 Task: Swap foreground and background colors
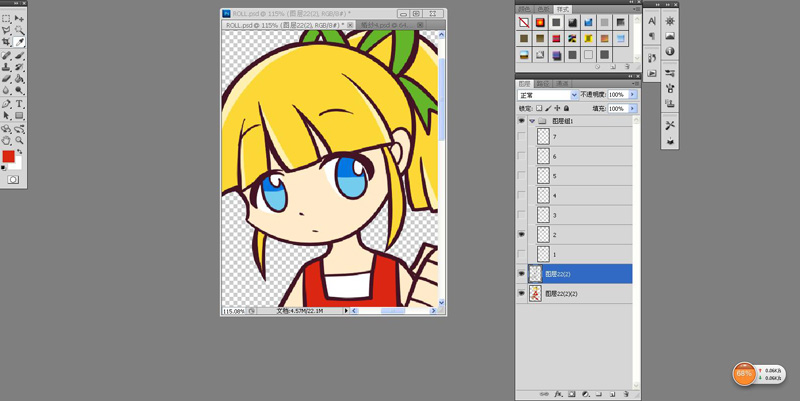[19, 152]
